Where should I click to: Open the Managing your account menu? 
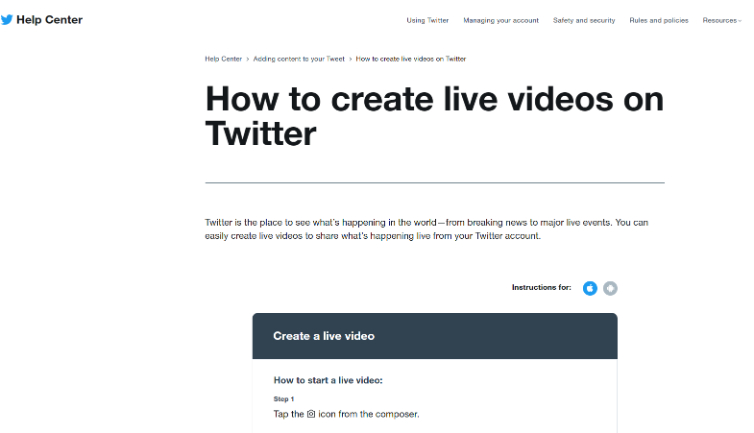(501, 20)
